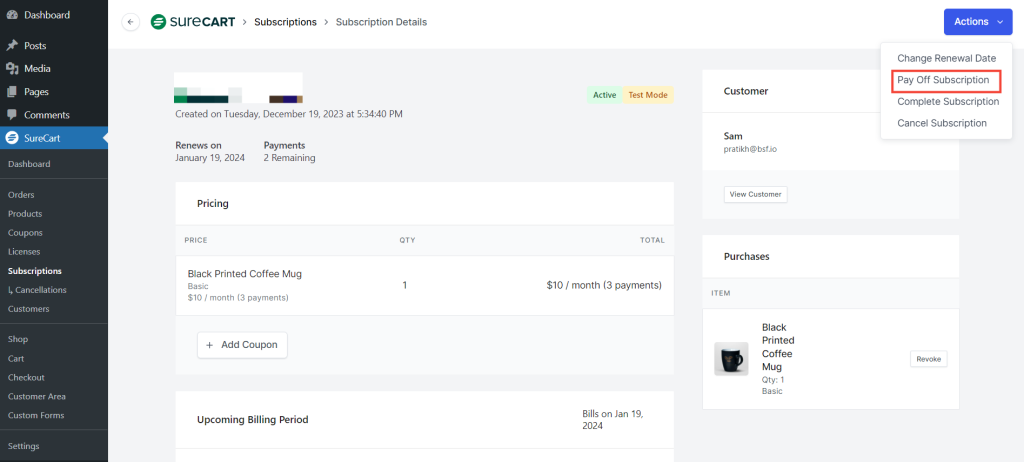Image resolution: width=1024 pixels, height=462 pixels.
Task: Click the Pages icon in sidebar
Action: coord(12,92)
